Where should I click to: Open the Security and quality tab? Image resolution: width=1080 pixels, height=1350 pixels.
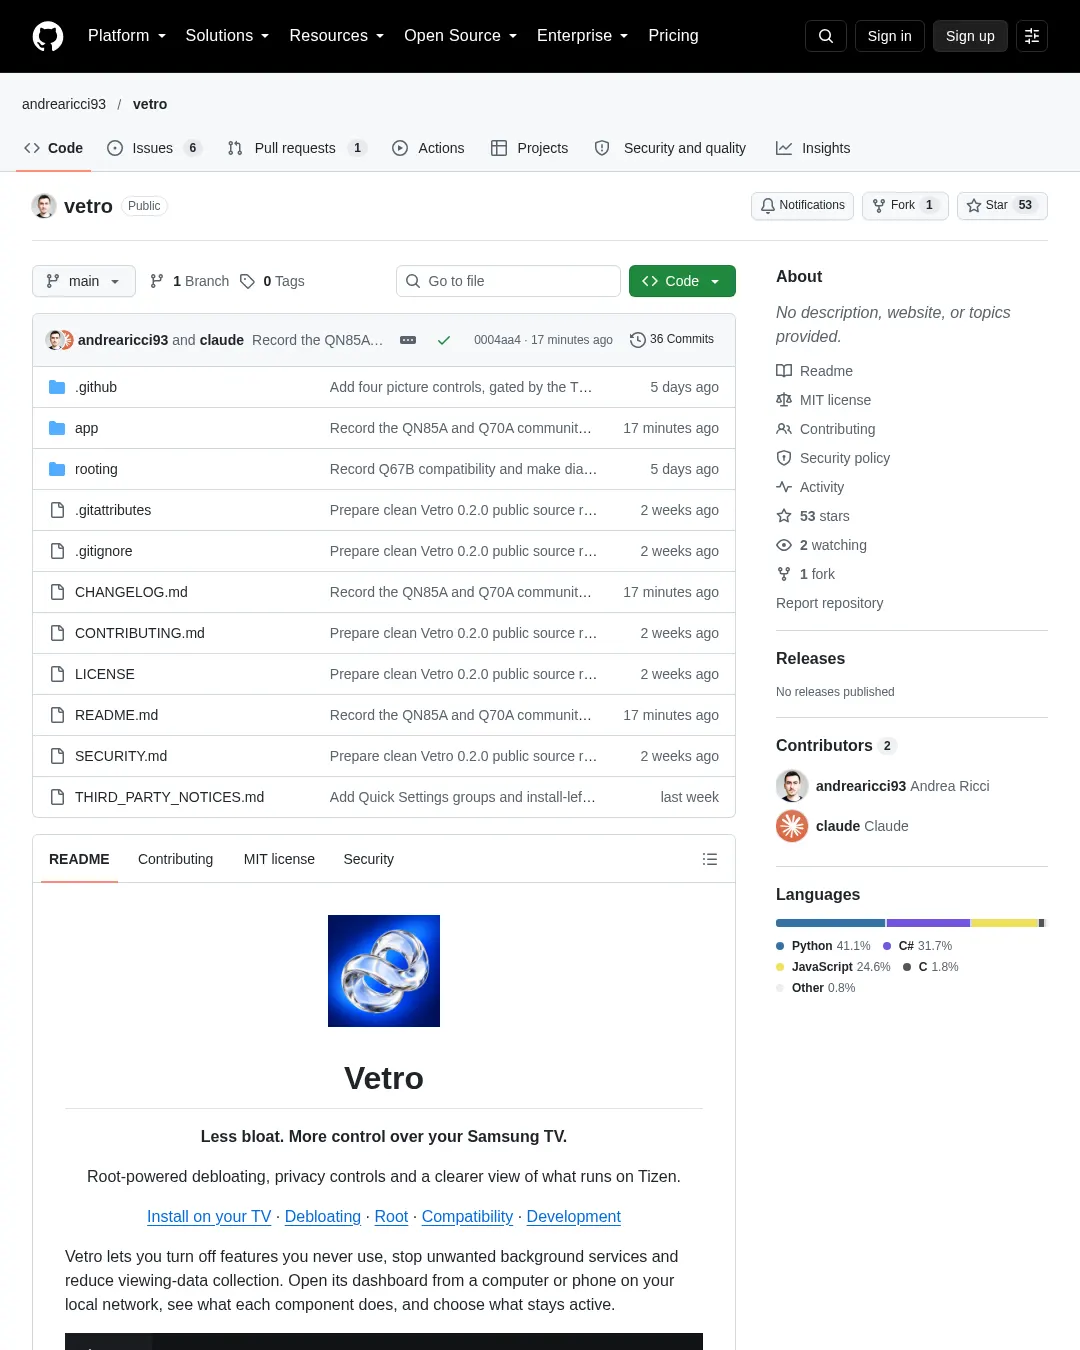[x=670, y=148]
